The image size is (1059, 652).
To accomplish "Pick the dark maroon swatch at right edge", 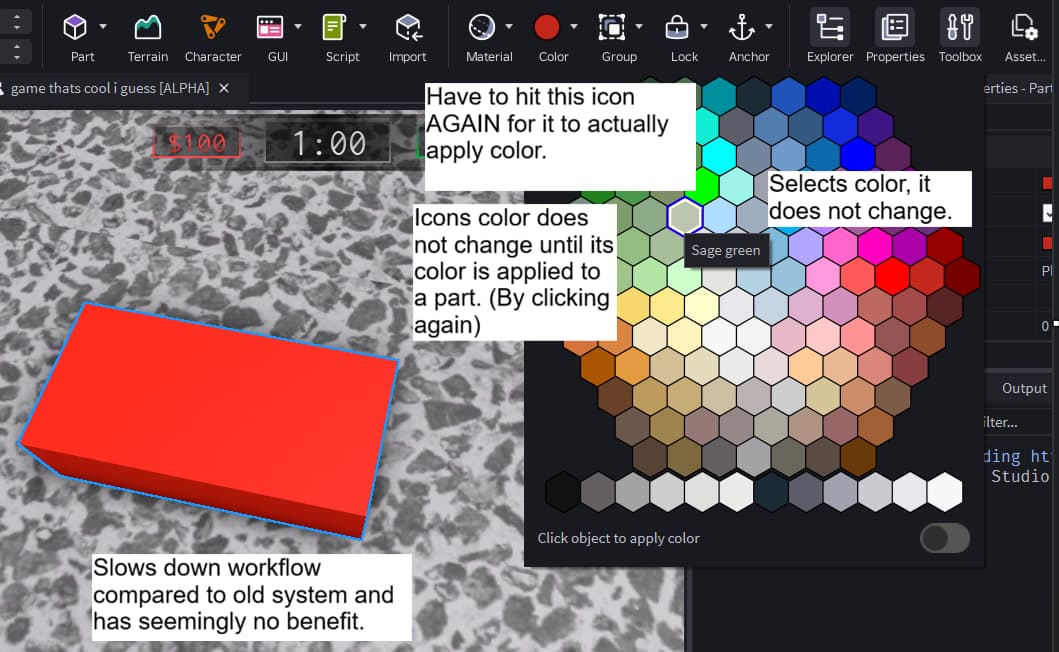I will pos(962,276).
